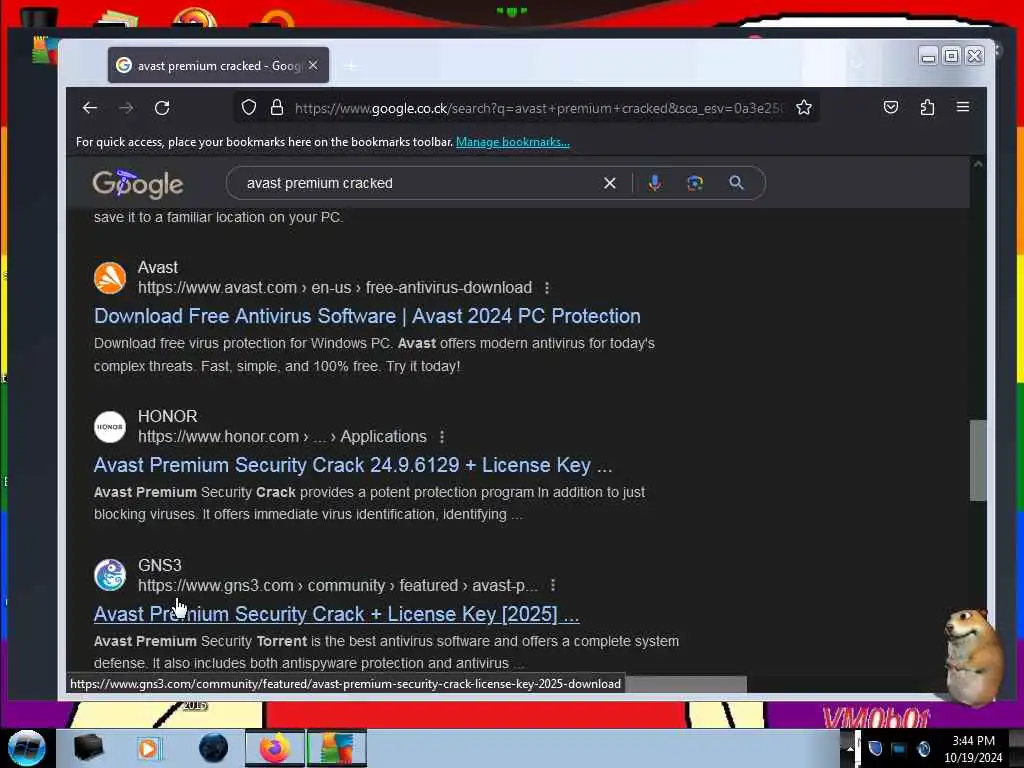
Task: Open a new browser tab
Action: tap(351, 66)
